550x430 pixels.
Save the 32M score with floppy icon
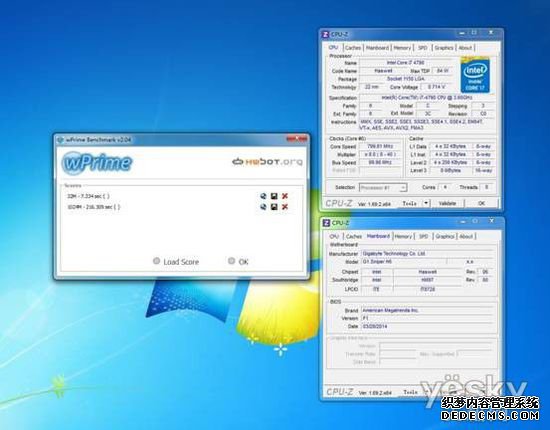pos(274,196)
